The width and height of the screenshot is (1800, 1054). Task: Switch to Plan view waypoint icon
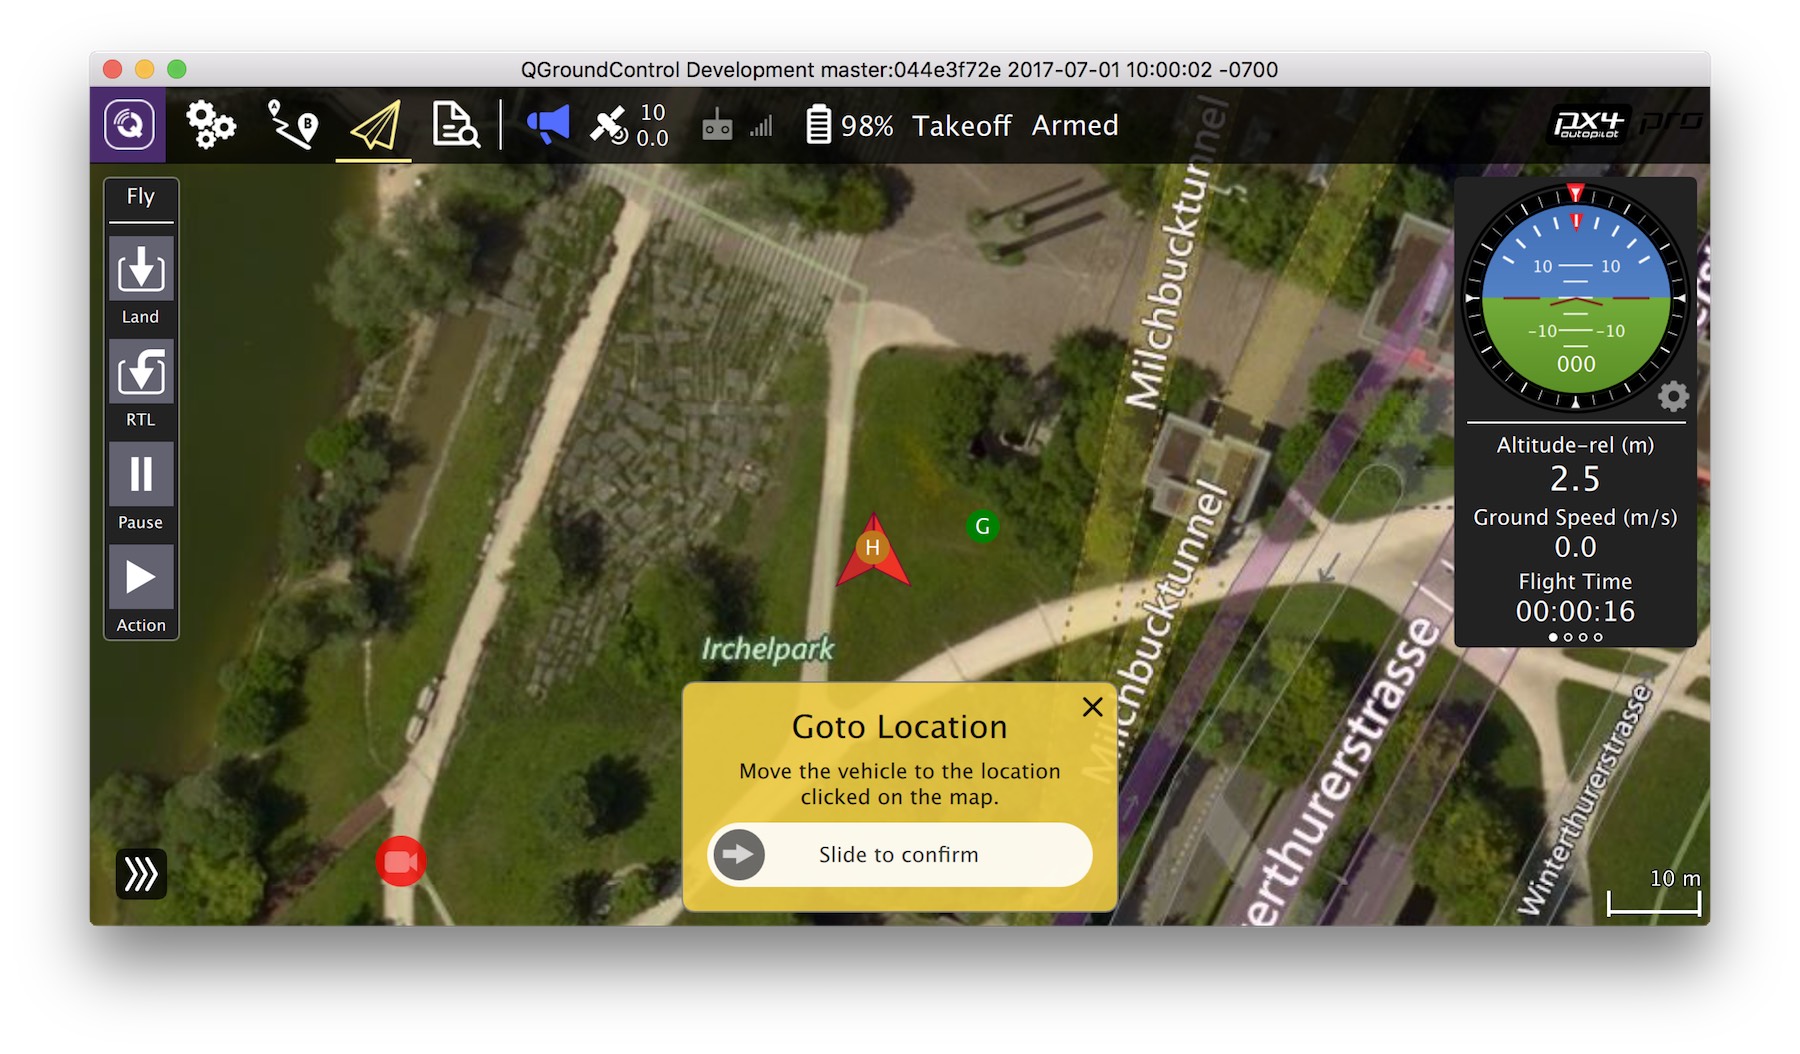292,125
